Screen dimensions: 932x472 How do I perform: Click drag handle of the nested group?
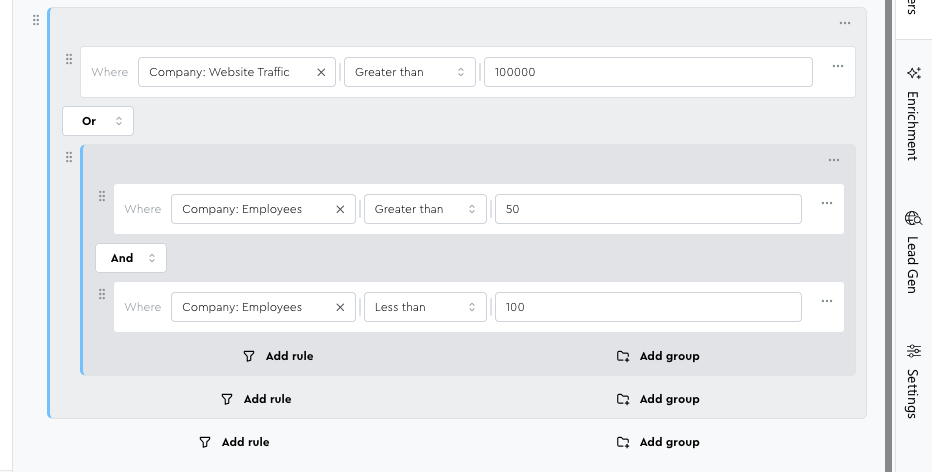click(x=69, y=157)
